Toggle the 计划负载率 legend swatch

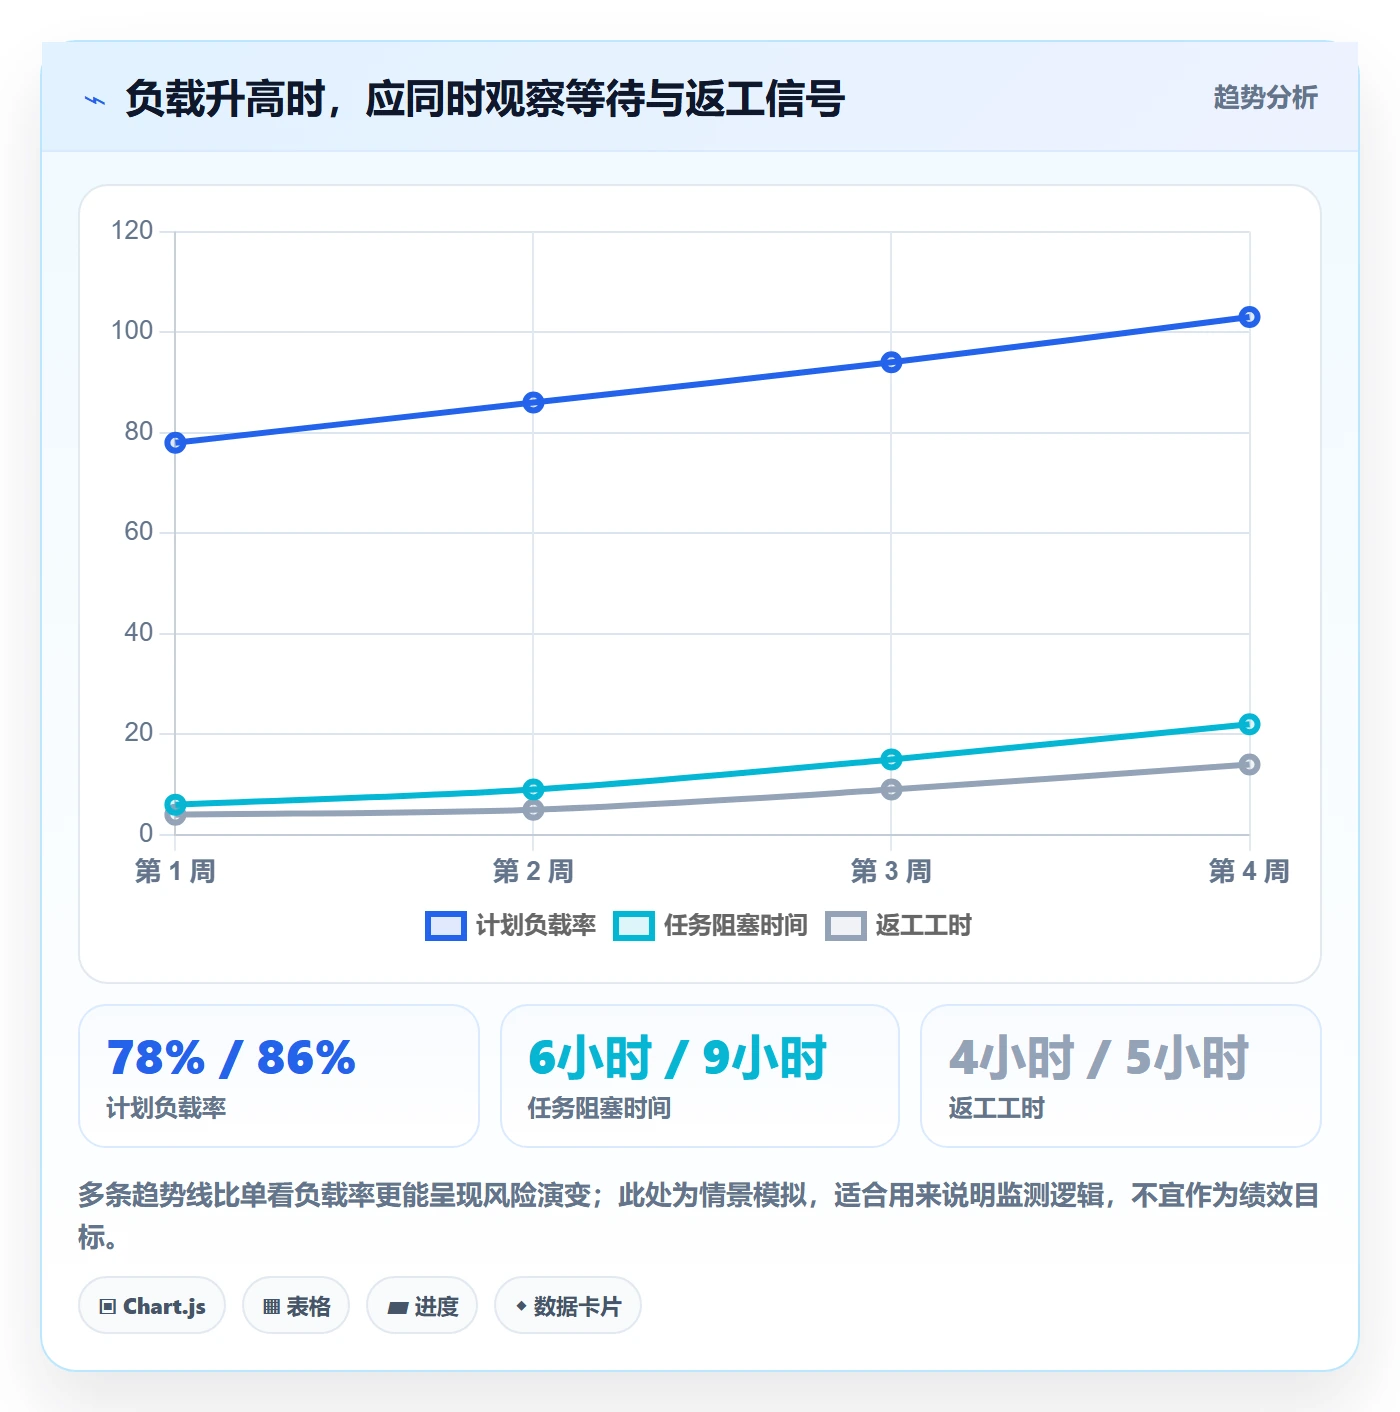(x=445, y=926)
